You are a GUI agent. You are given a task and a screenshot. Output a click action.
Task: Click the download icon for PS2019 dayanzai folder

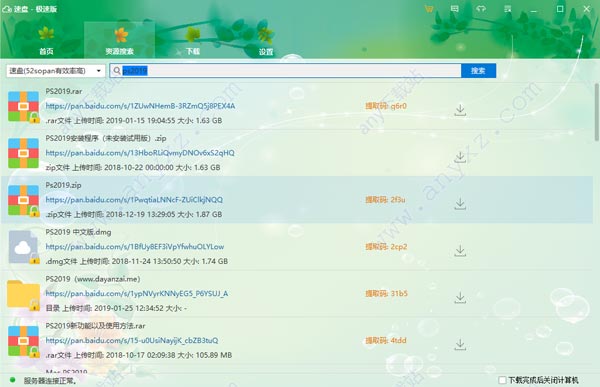[460, 297]
